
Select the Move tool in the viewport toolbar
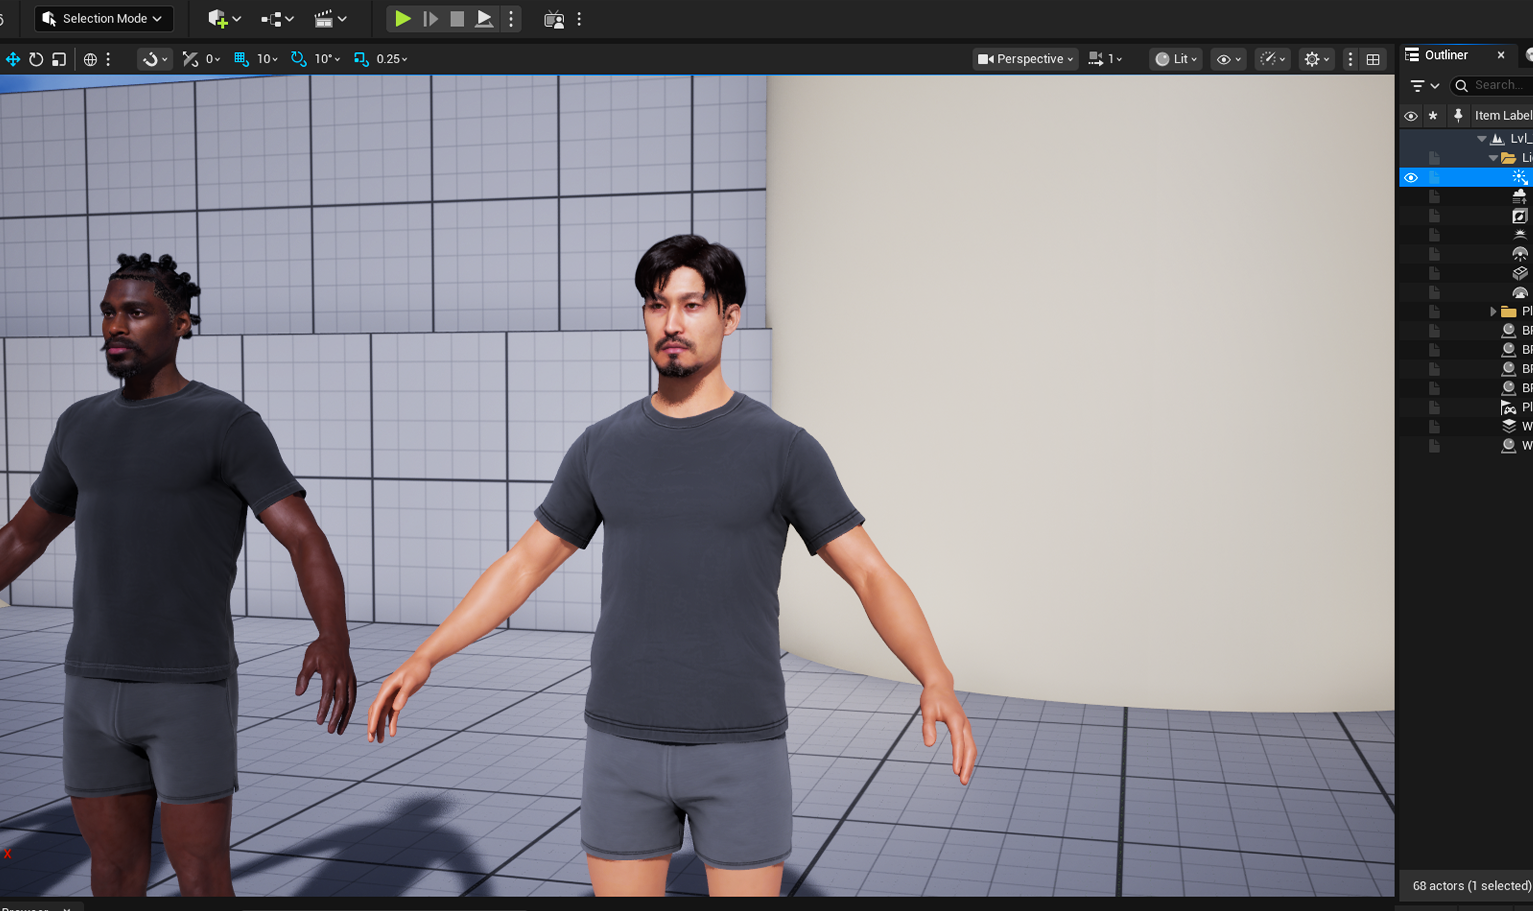(13, 59)
